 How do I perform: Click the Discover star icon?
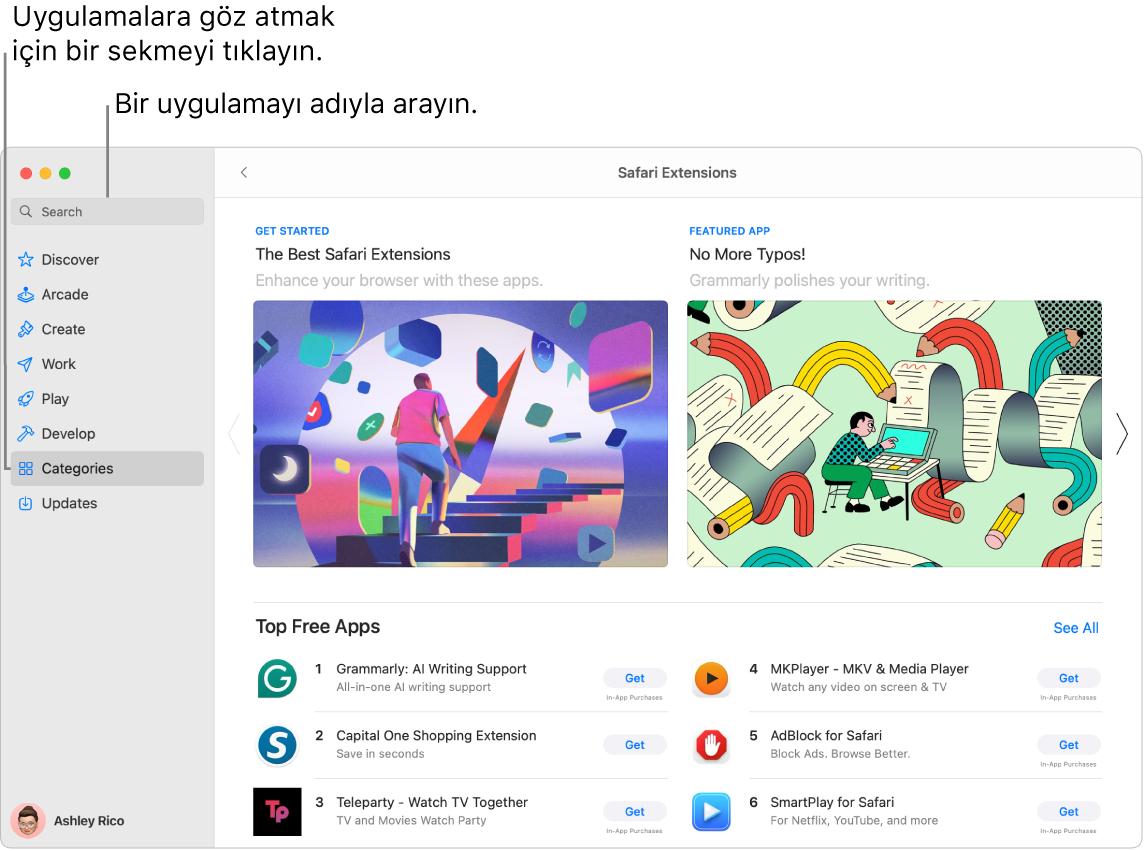click(26, 260)
